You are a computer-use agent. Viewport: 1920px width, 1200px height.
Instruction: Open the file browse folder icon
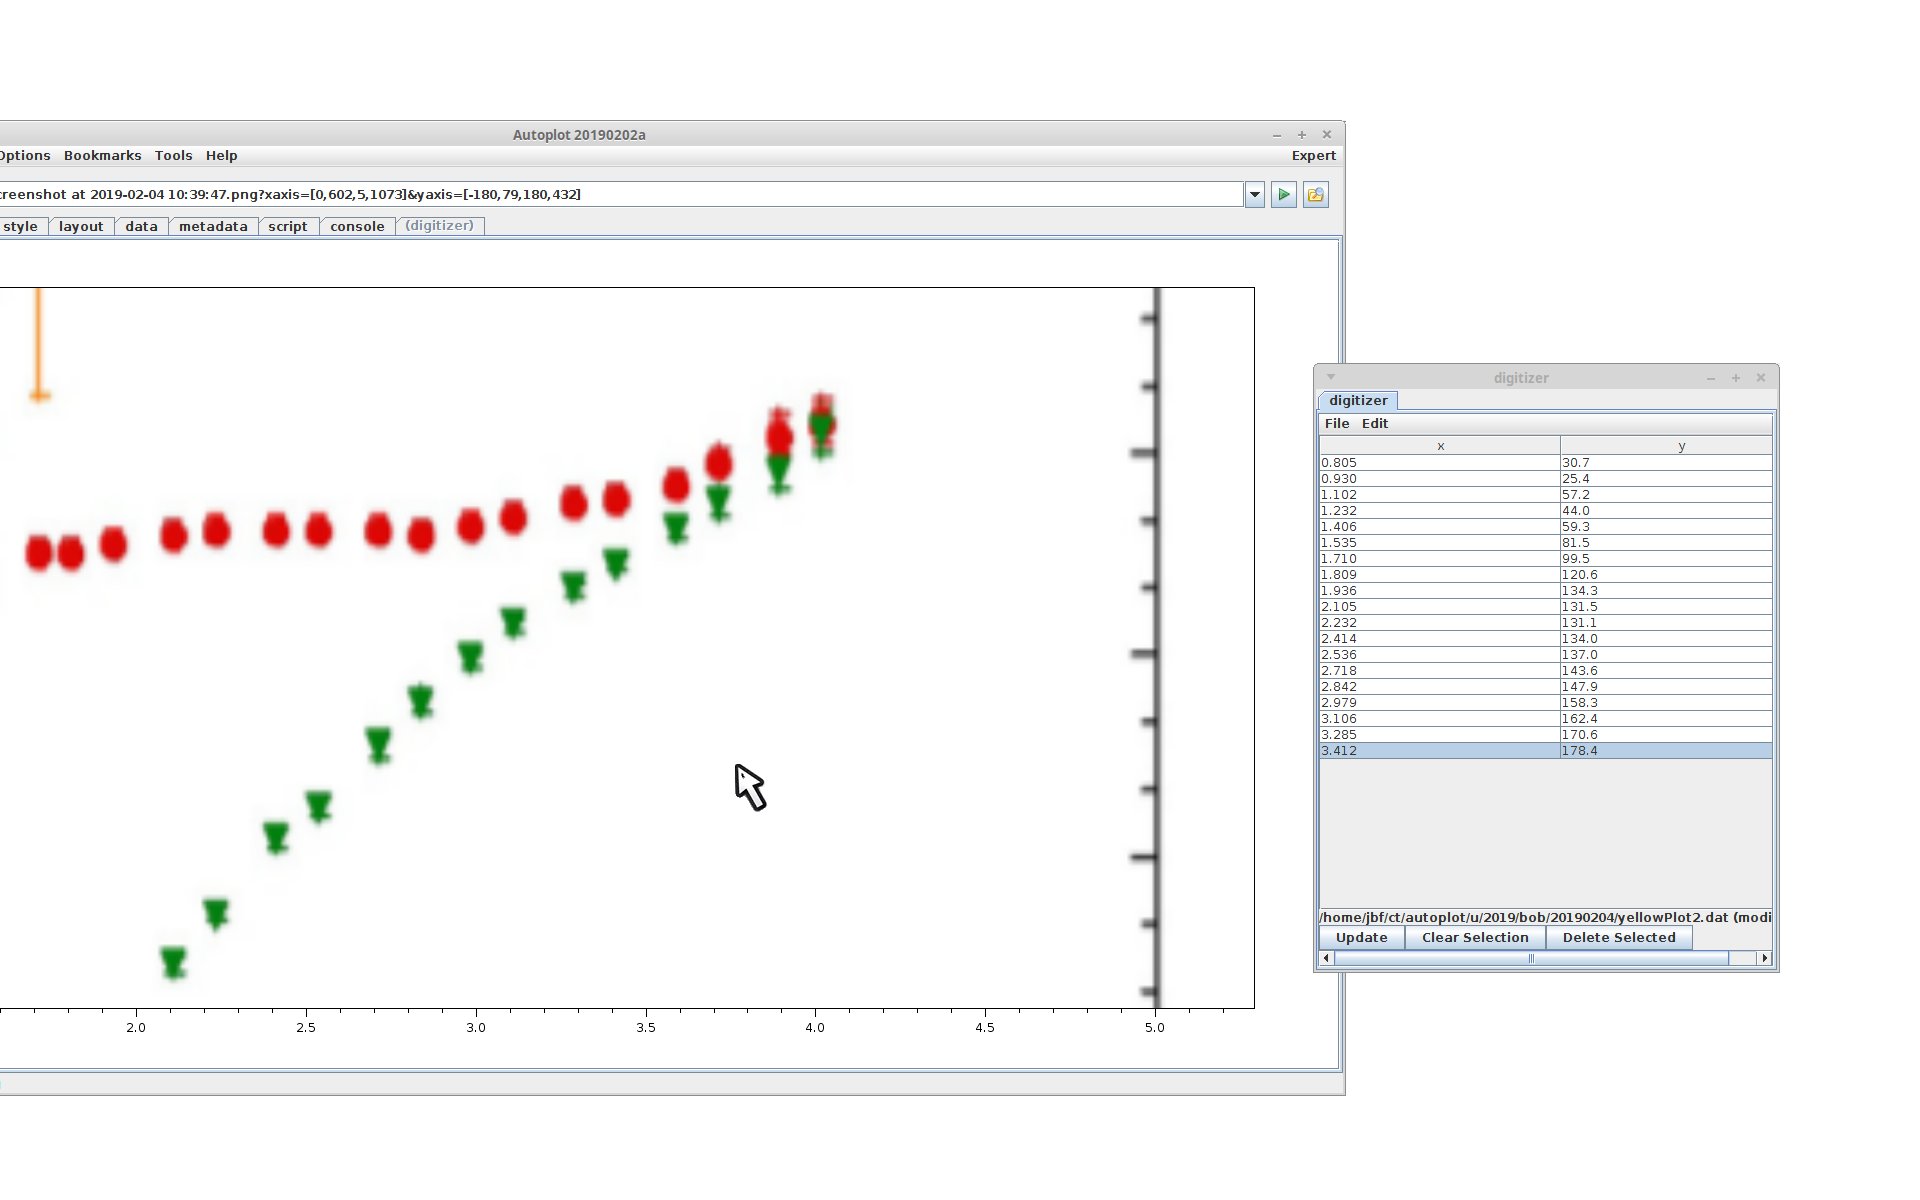click(1316, 195)
